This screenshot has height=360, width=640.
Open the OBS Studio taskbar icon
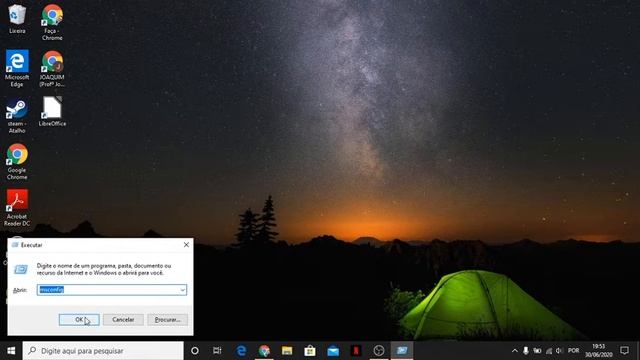point(379,351)
